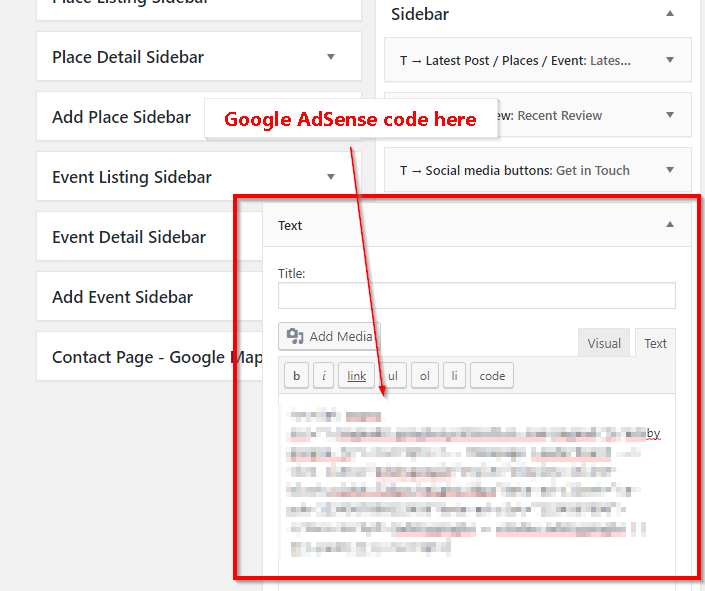Expand the Event Listing Sidebar panel

click(331, 177)
